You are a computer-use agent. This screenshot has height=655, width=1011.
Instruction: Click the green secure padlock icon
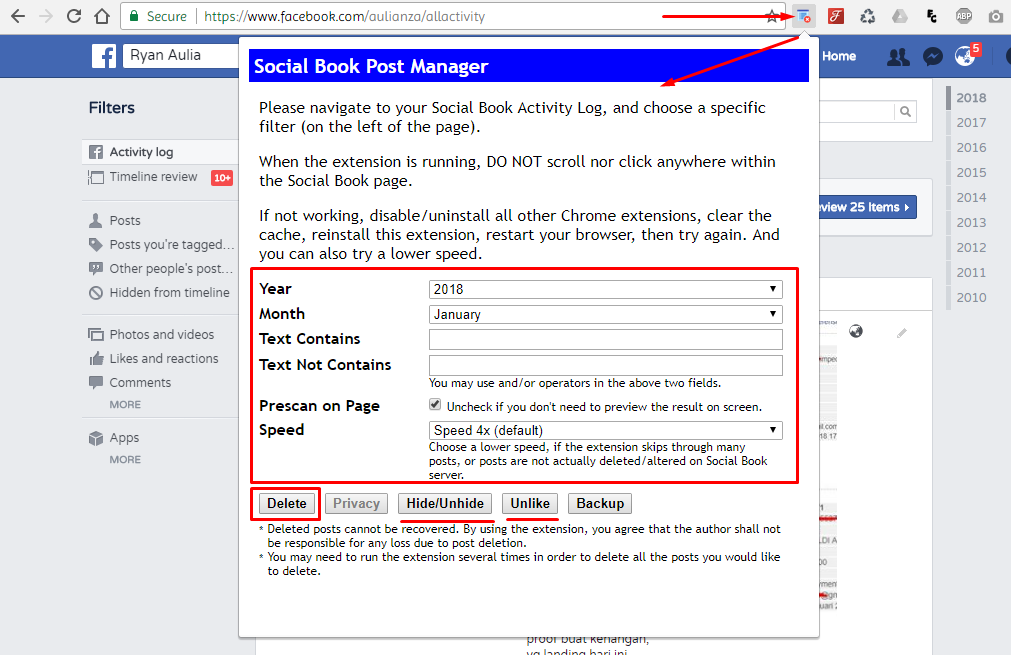[133, 15]
